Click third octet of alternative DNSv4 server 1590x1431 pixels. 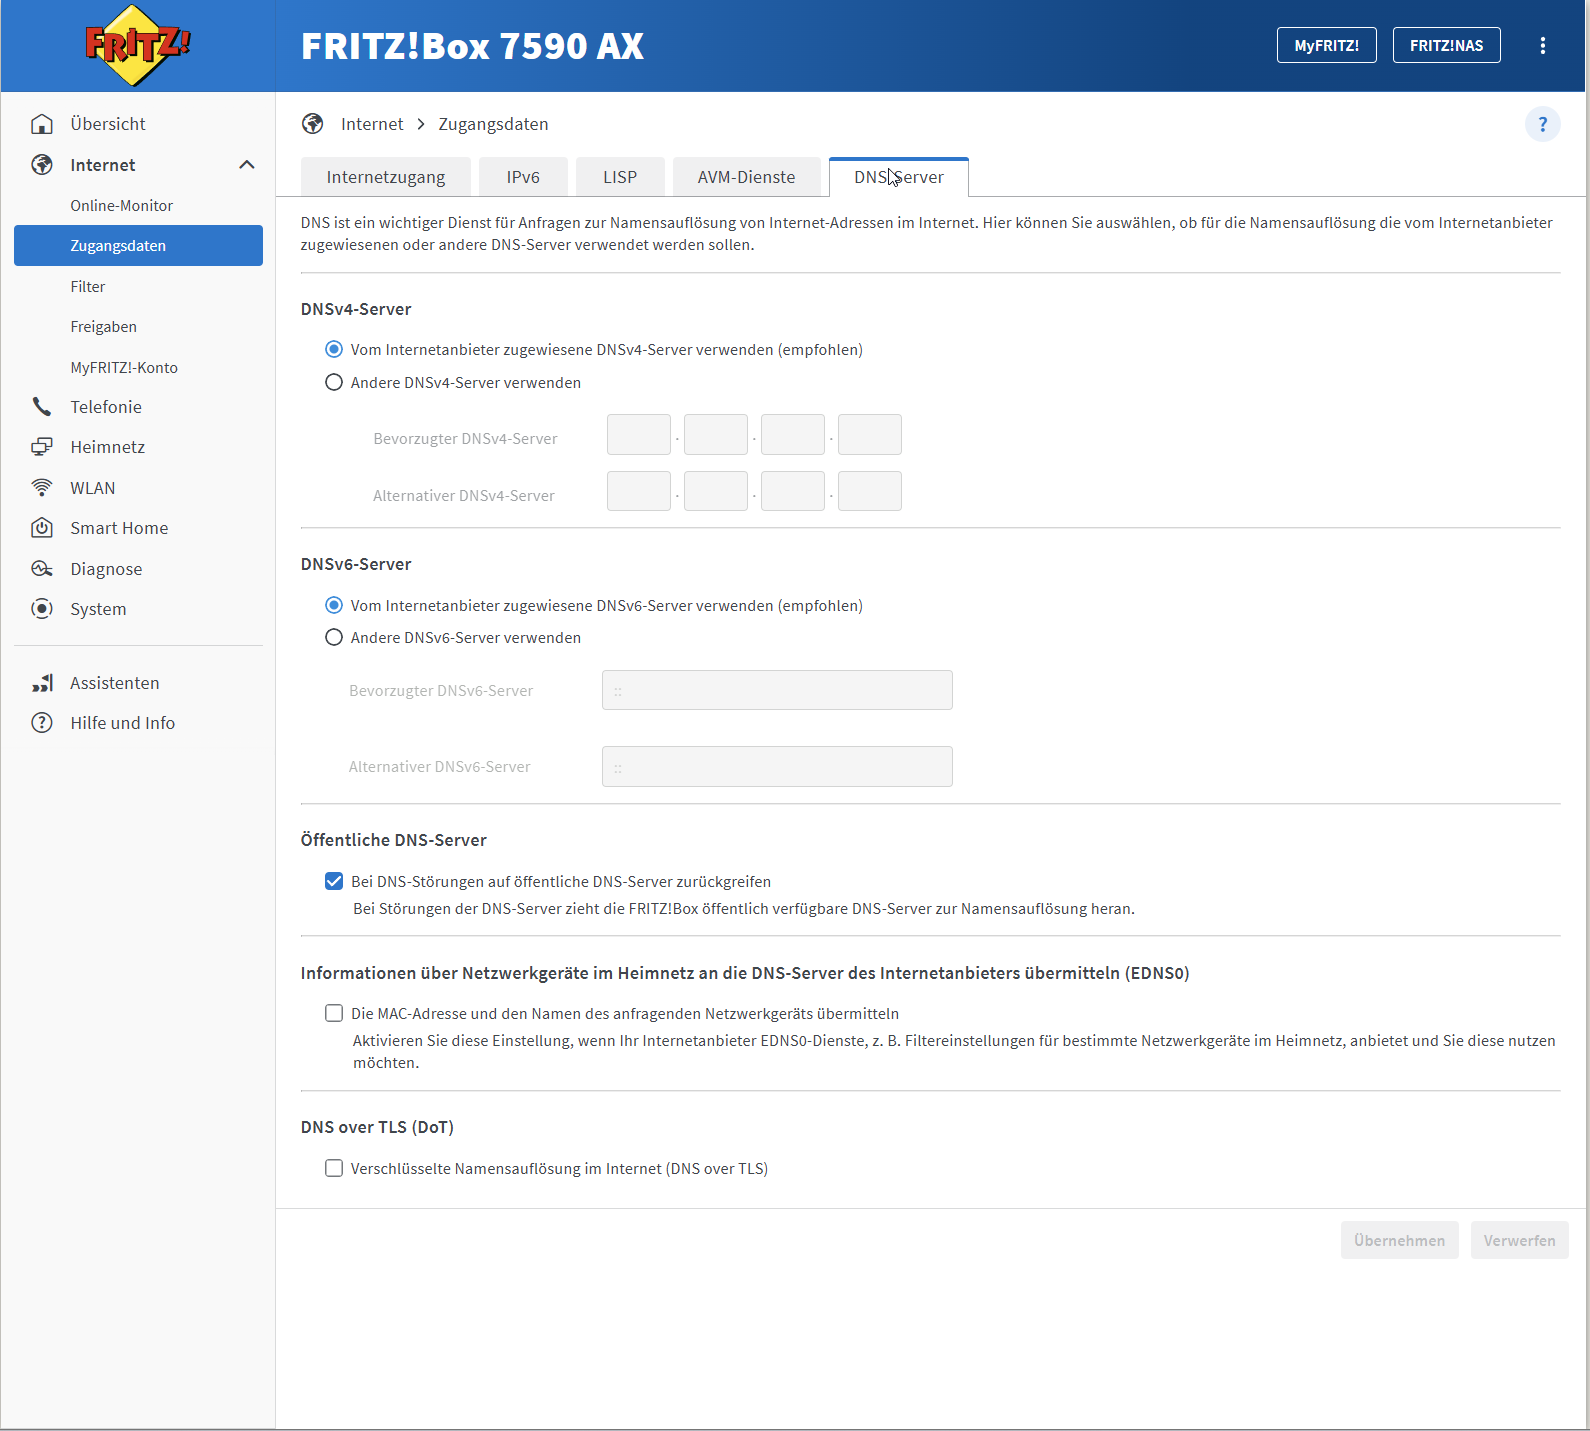(x=793, y=492)
